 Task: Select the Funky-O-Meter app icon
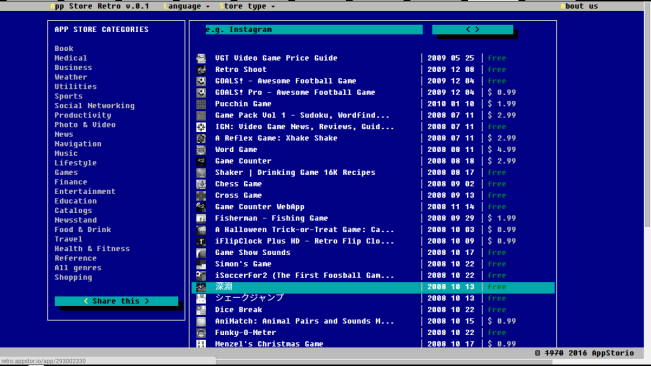click(x=201, y=333)
